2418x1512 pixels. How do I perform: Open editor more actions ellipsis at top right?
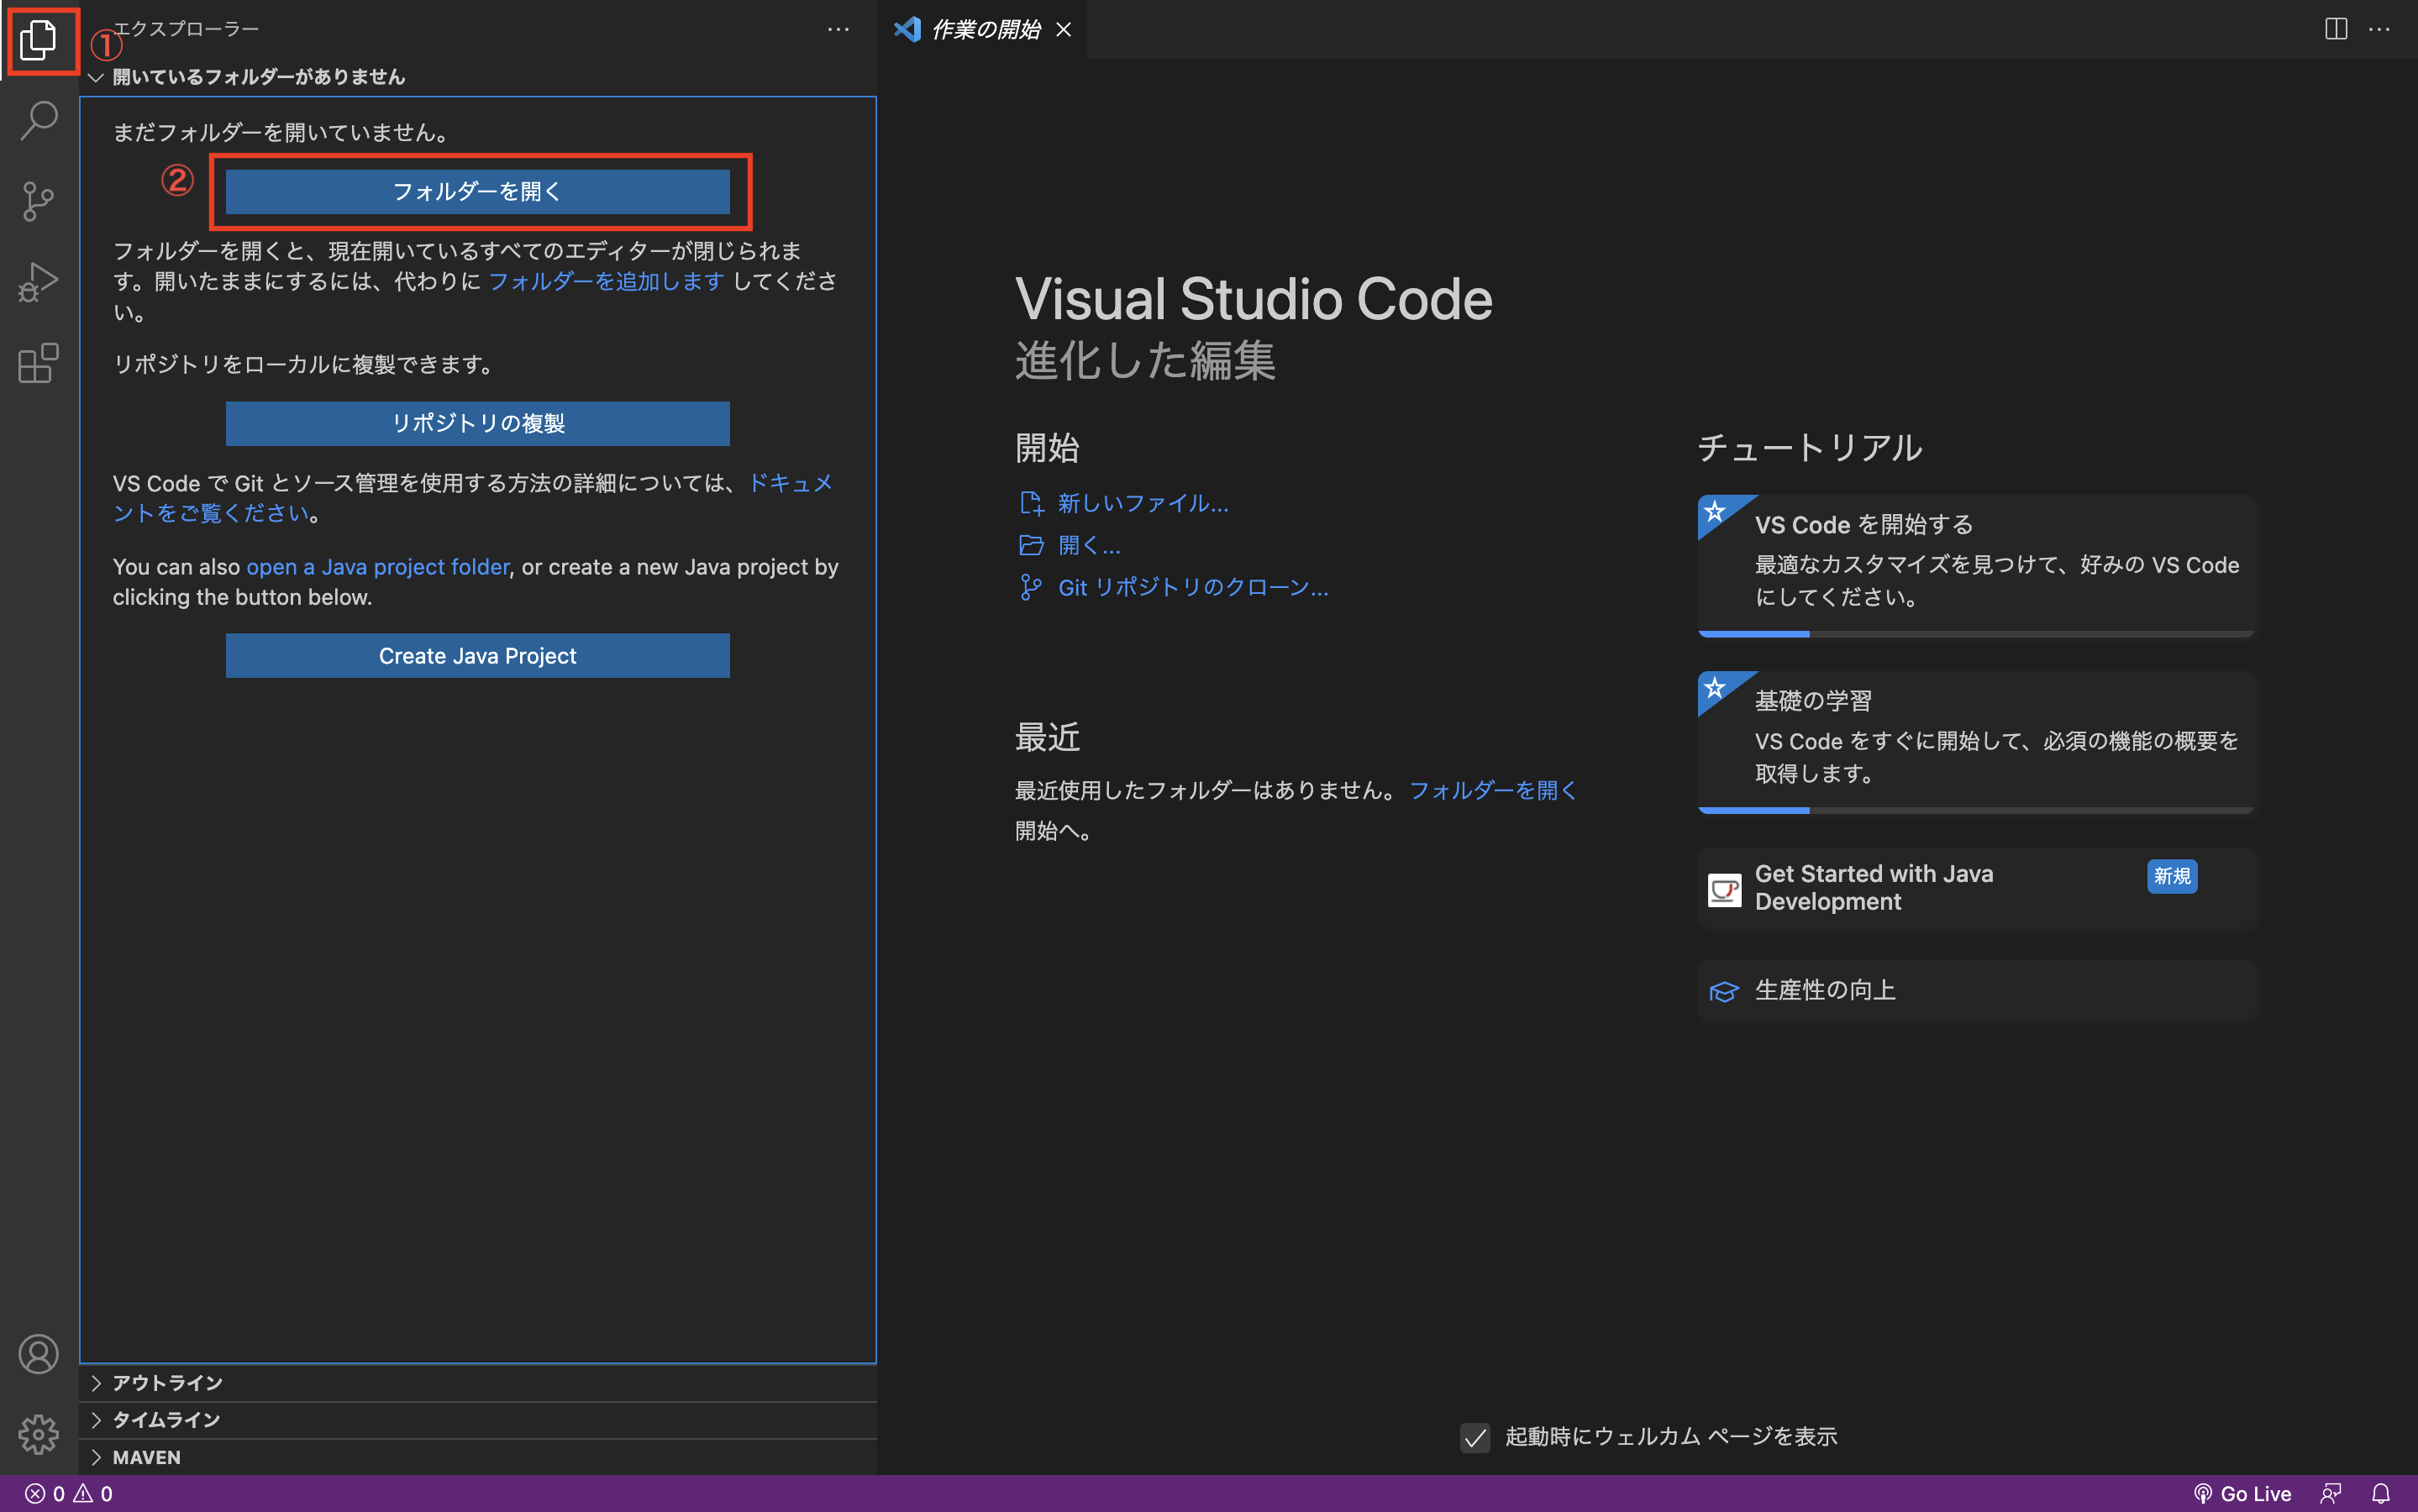(2380, 29)
